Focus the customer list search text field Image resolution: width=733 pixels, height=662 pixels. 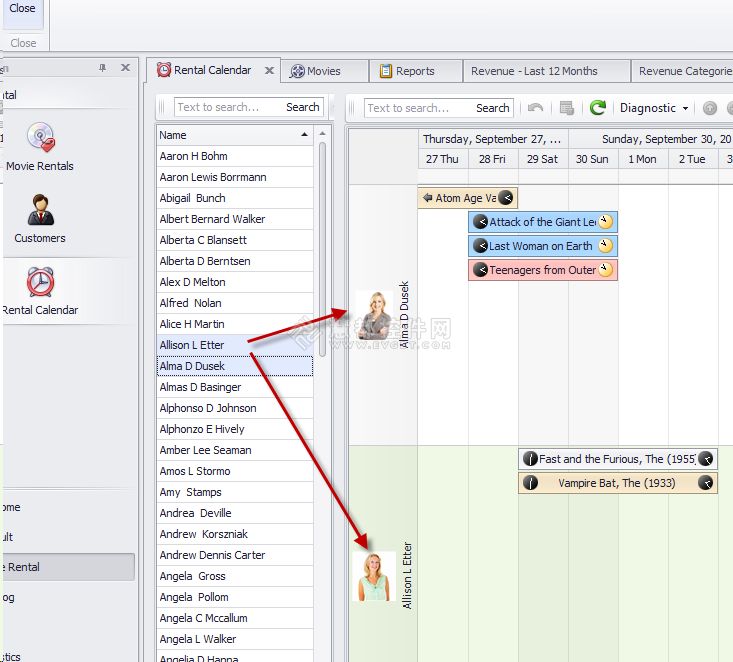(x=229, y=107)
